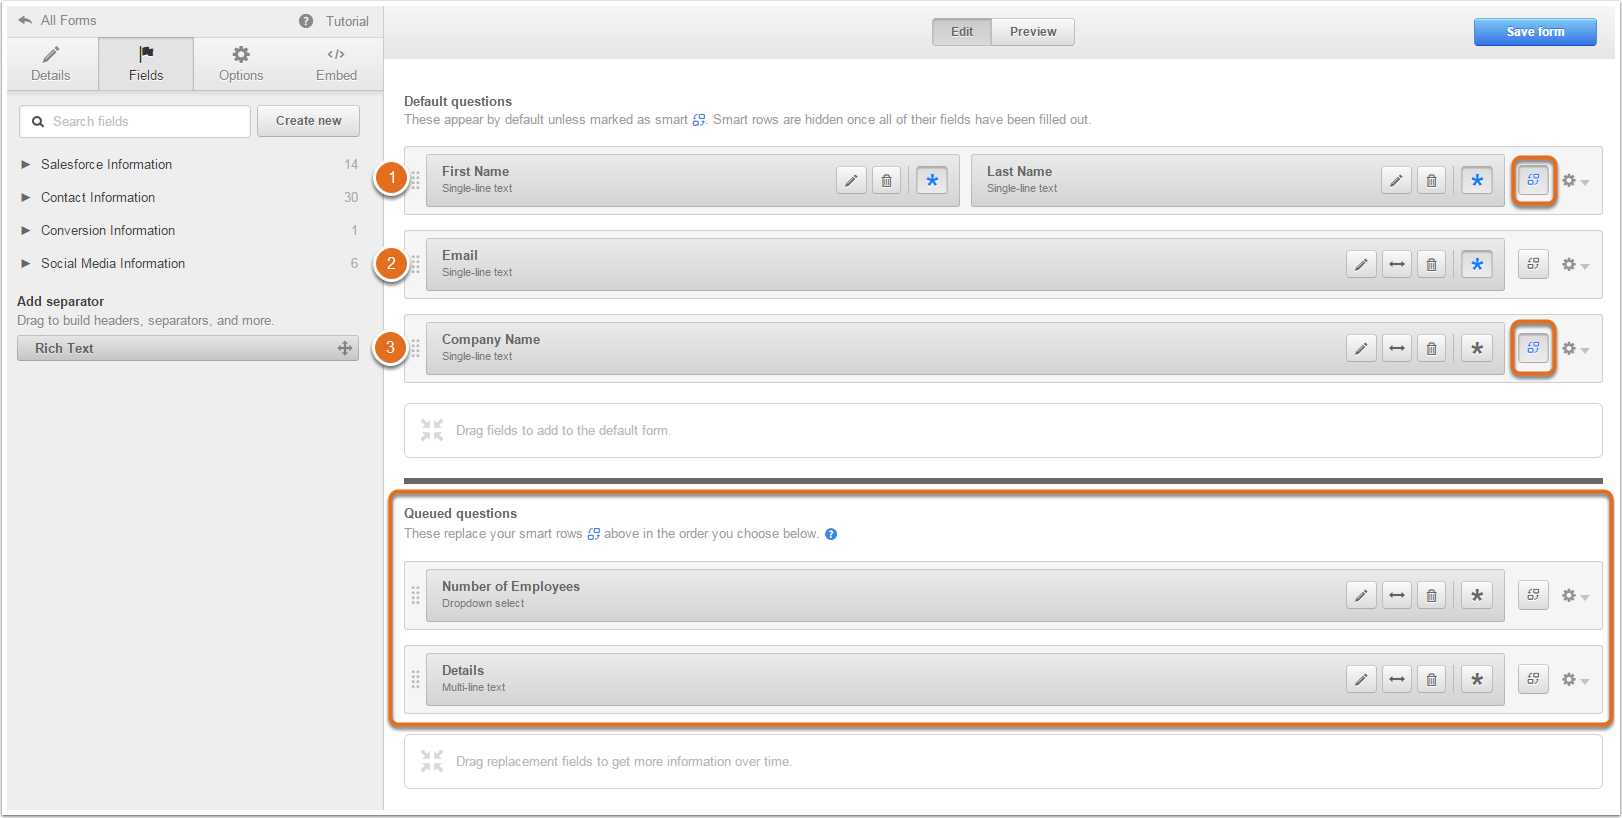Viewport: 1622px width, 818px height.
Task: Switch to the Fields tab
Action: tap(146, 64)
